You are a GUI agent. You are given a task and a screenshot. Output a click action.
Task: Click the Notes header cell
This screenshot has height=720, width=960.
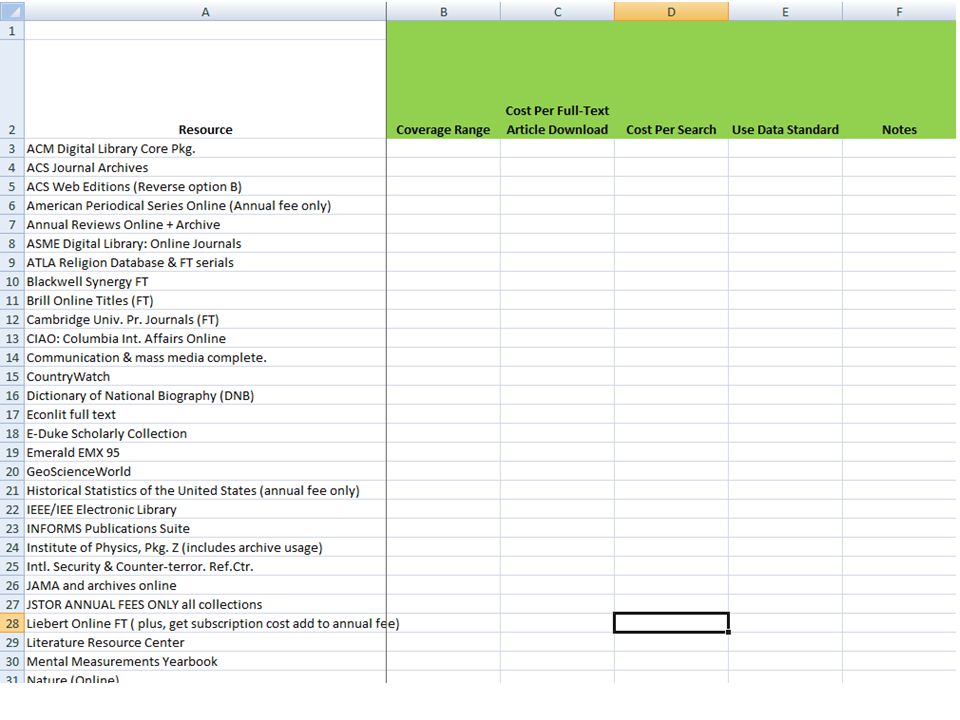click(899, 89)
